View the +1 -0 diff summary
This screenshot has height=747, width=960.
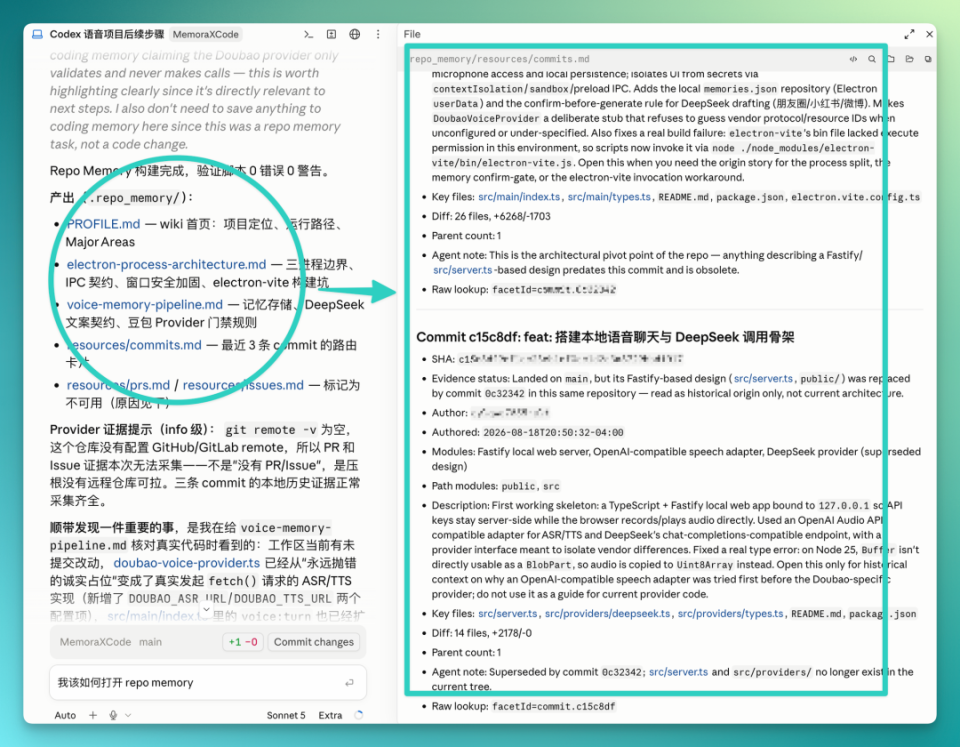coord(243,642)
